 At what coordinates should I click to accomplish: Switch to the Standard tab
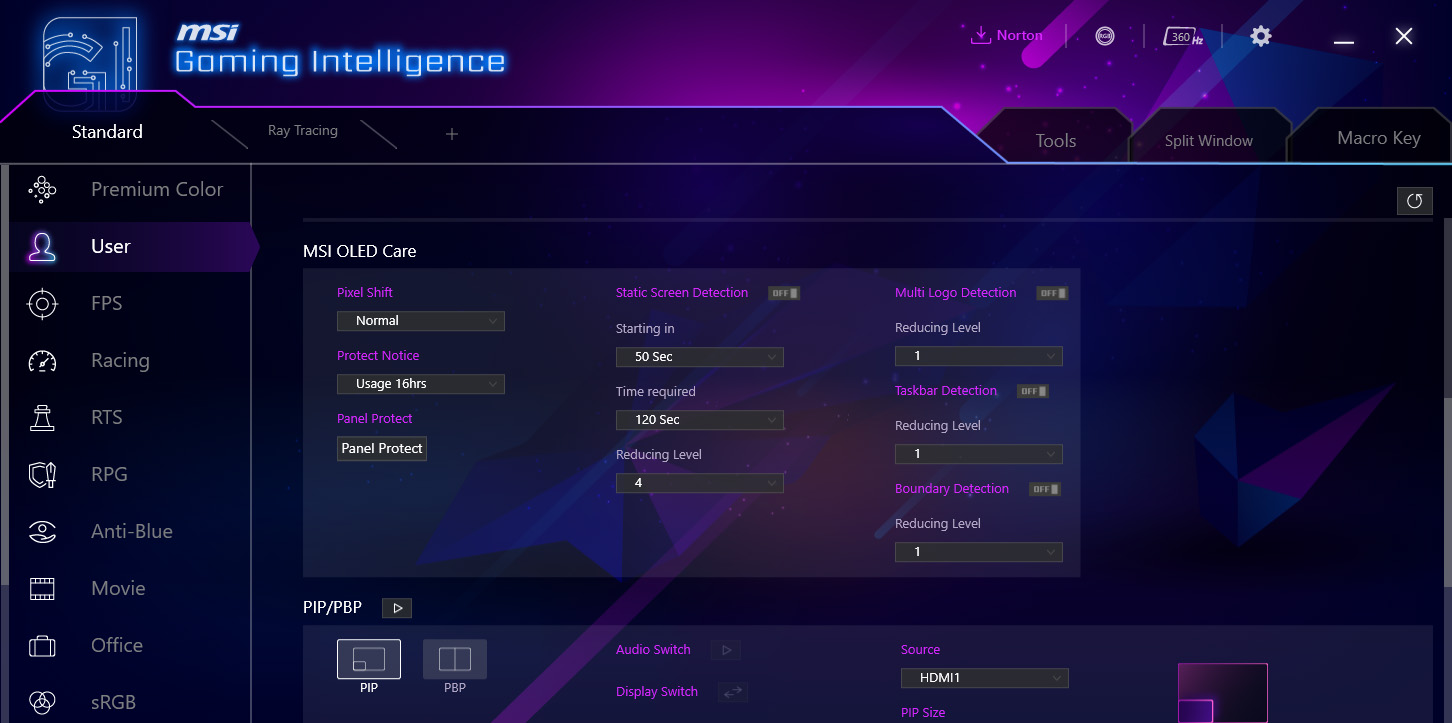pyautogui.click(x=107, y=132)
